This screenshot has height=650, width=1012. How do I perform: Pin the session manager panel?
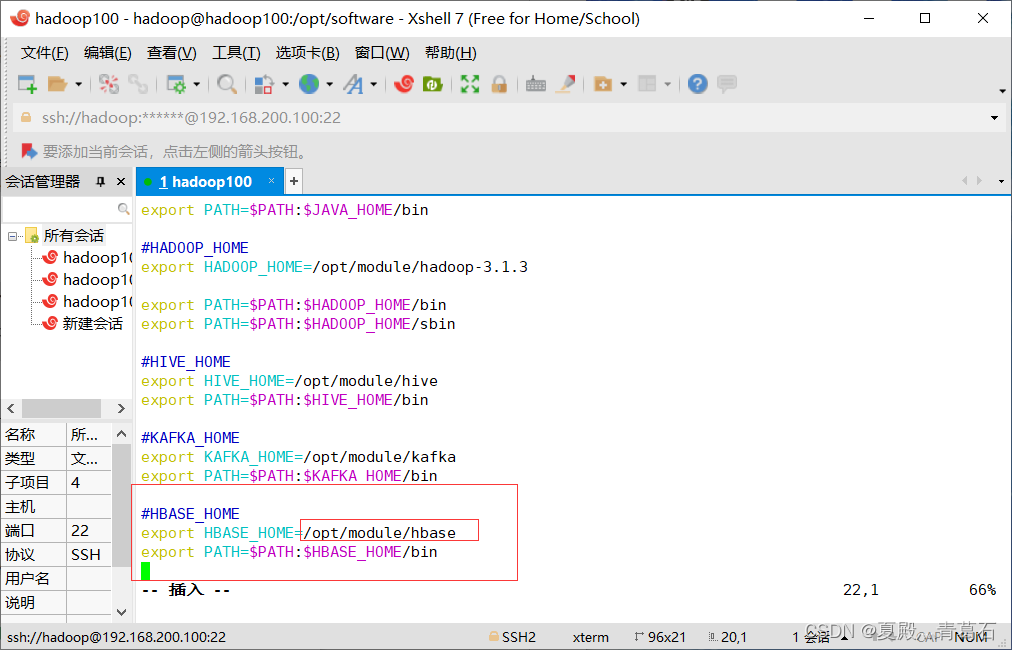(100, 182)
